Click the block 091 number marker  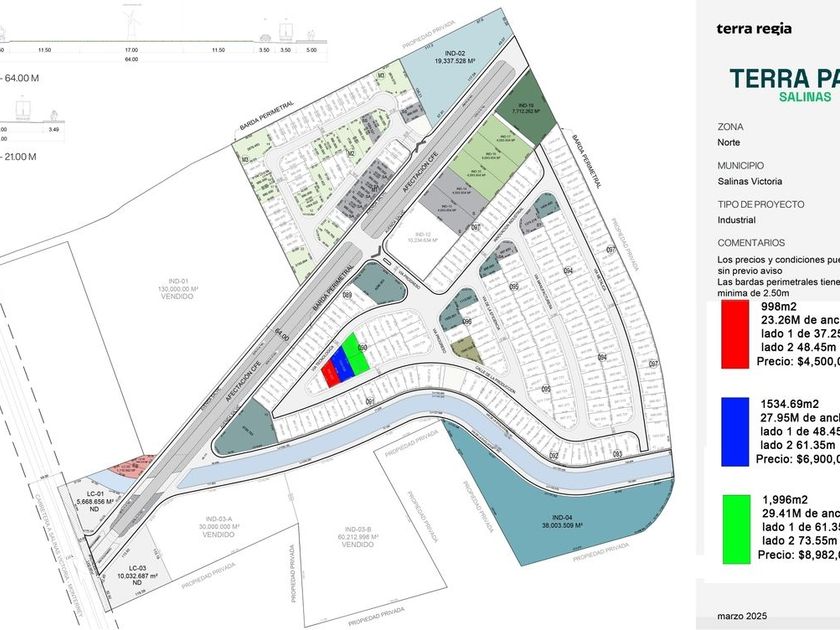370,401
